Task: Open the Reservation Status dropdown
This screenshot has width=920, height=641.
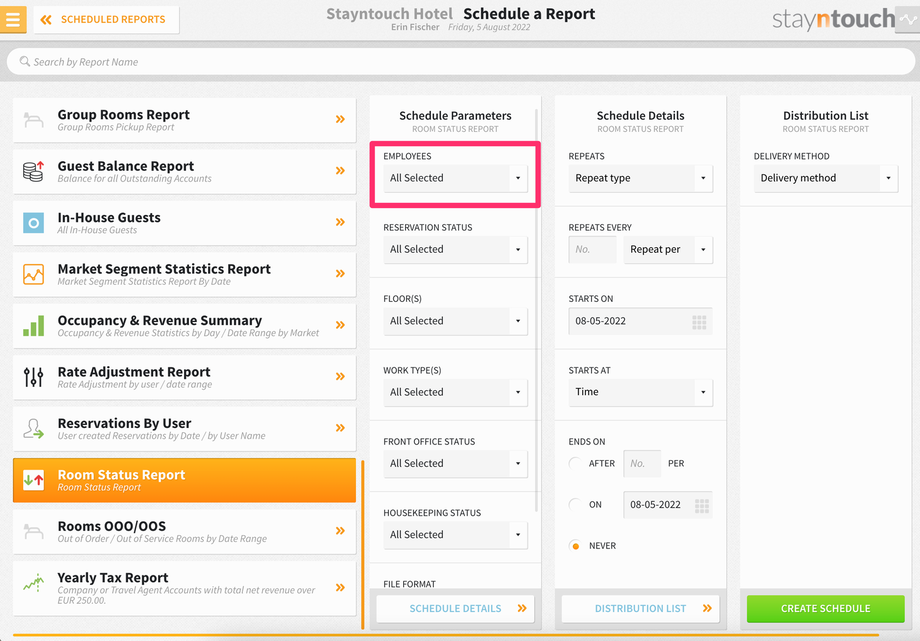Action: point(455,249)
